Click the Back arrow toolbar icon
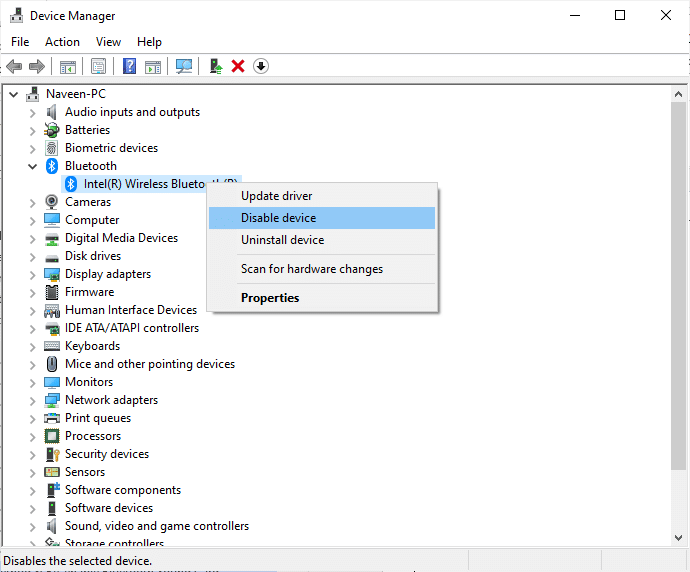The width and height of the screenshot is (690, 572). pos(14,66)
